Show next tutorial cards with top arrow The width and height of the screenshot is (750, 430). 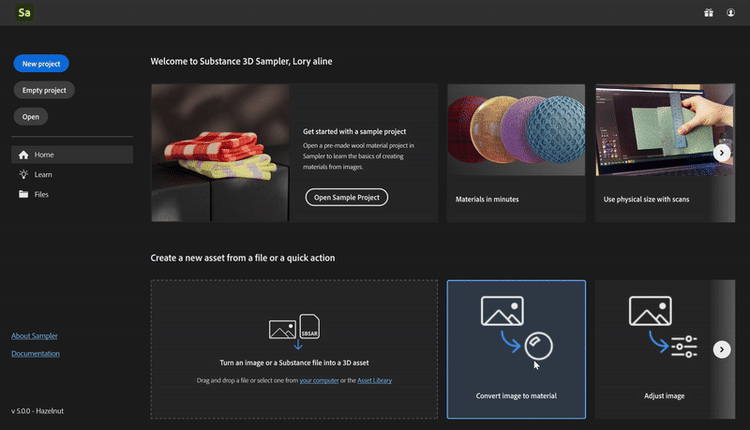(x=721, y=153)
